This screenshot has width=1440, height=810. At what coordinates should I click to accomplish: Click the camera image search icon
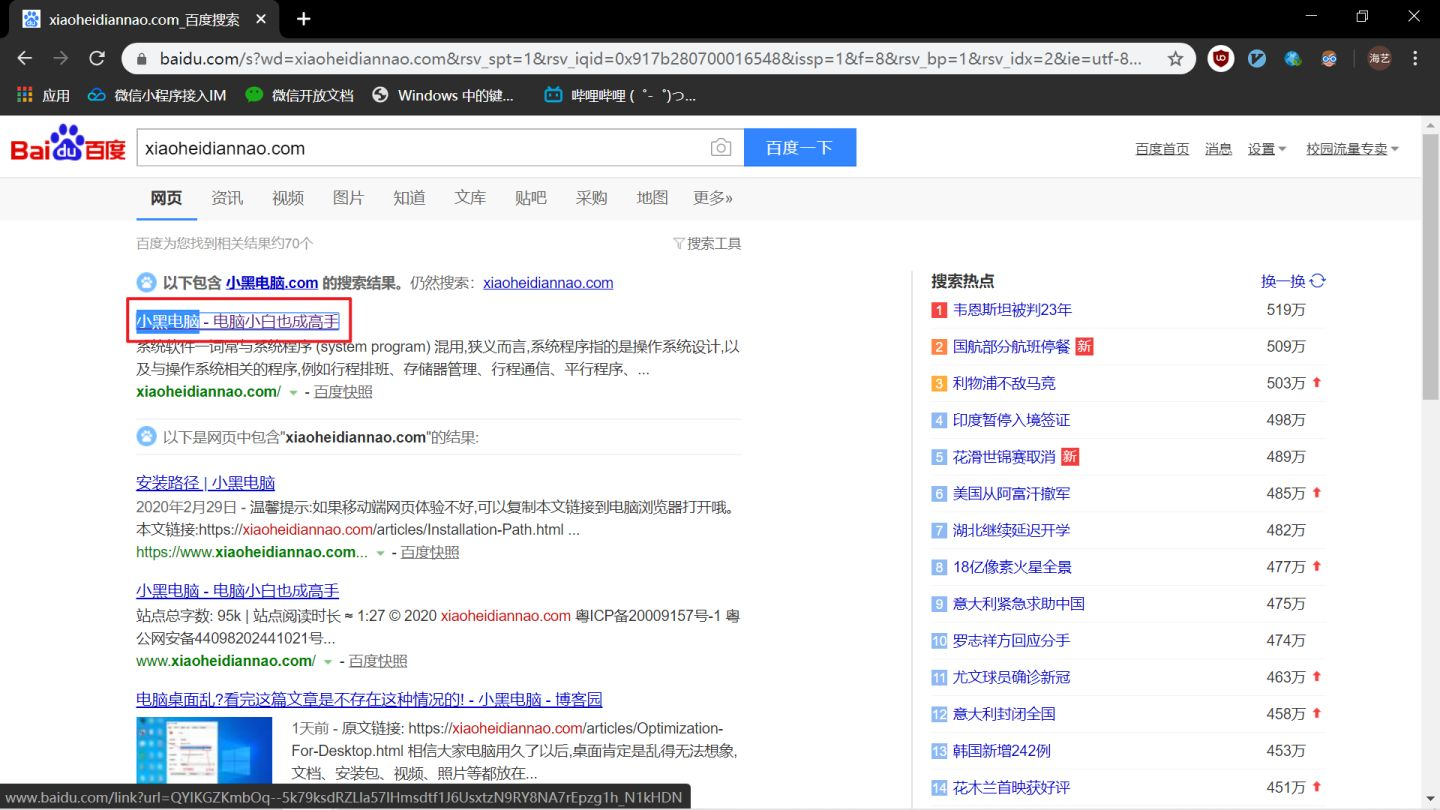click(720, 148)
